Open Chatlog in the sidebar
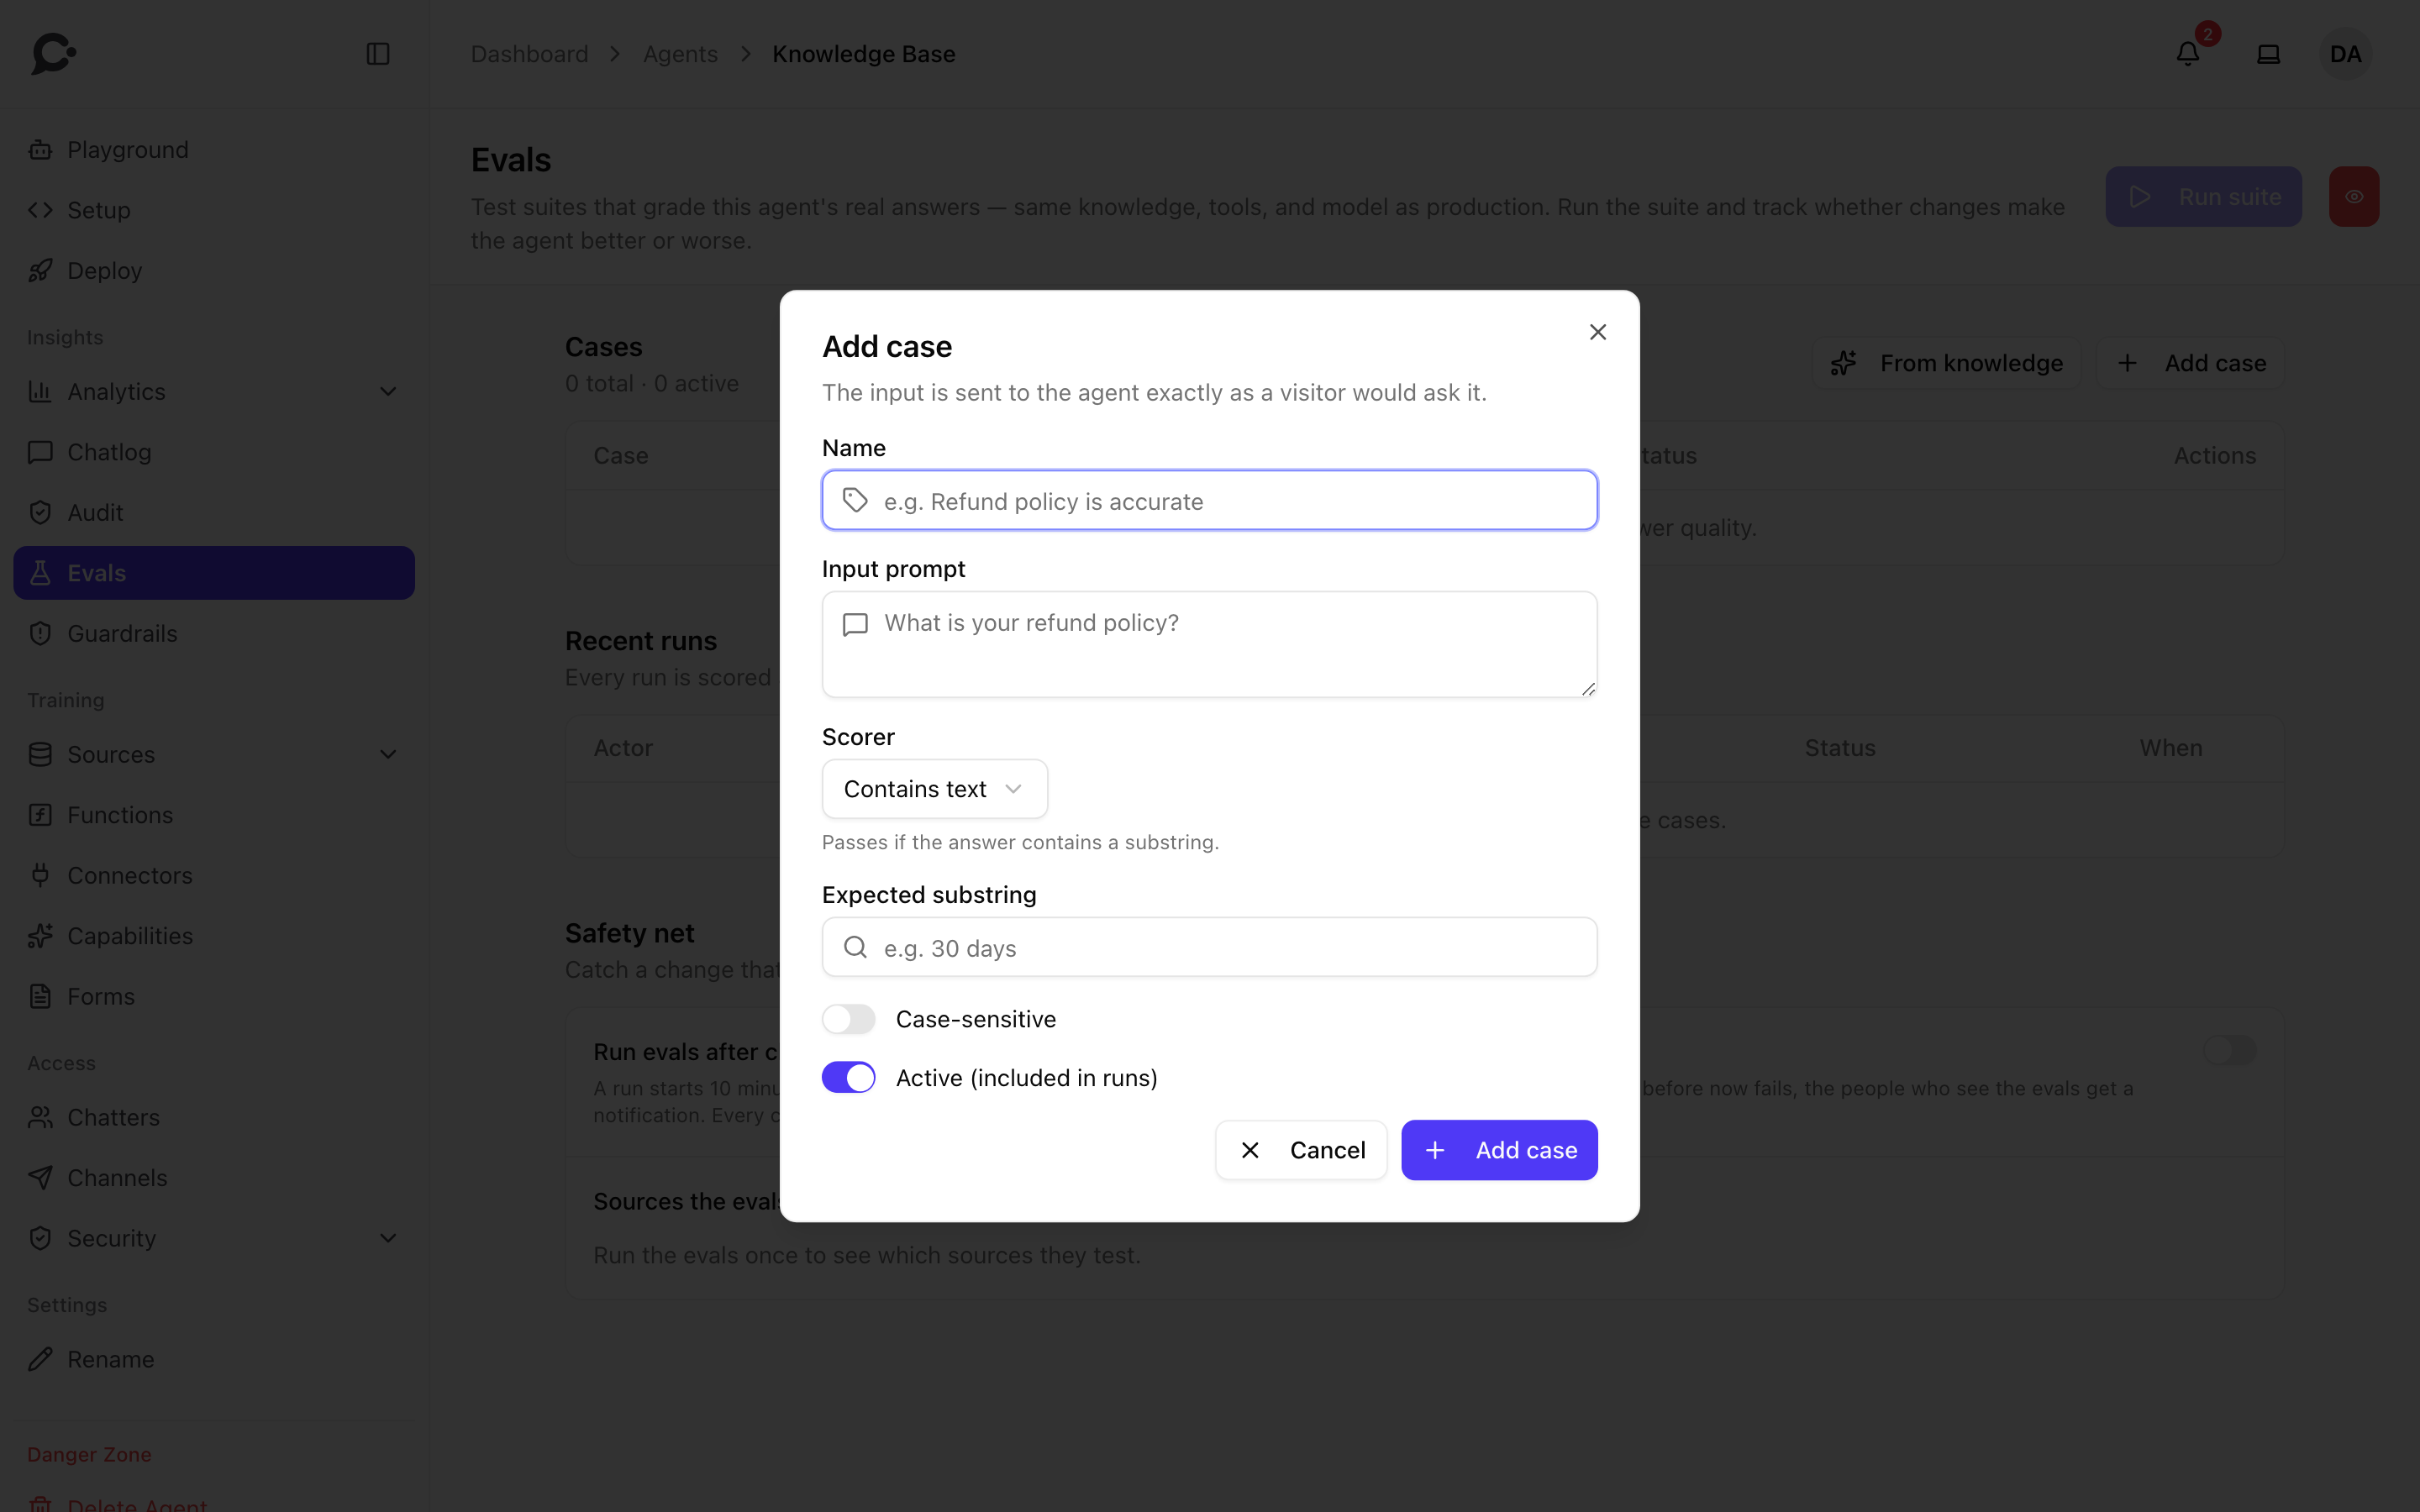The image size is (2420, 1512). (x=214, y=452)
